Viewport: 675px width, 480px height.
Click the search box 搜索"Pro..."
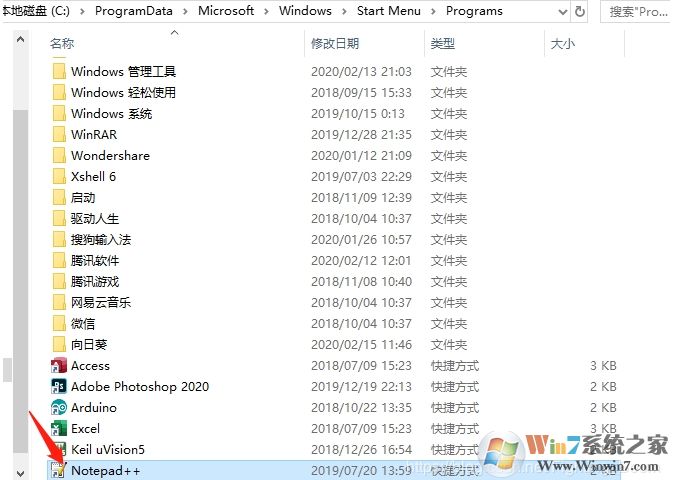point(637,12)
